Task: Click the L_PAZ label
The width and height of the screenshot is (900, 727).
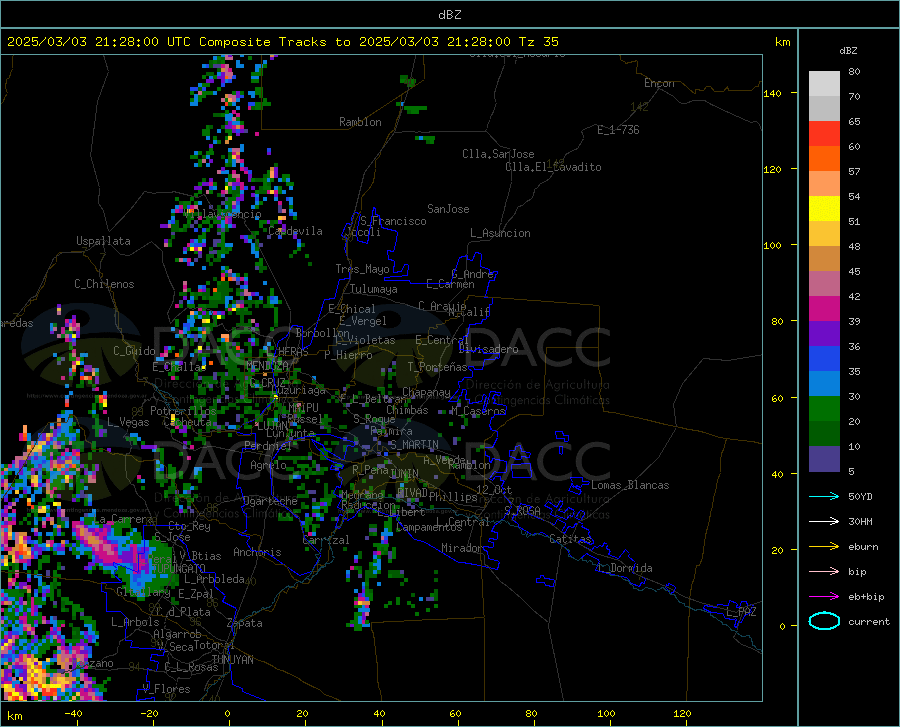Action: 741,612
